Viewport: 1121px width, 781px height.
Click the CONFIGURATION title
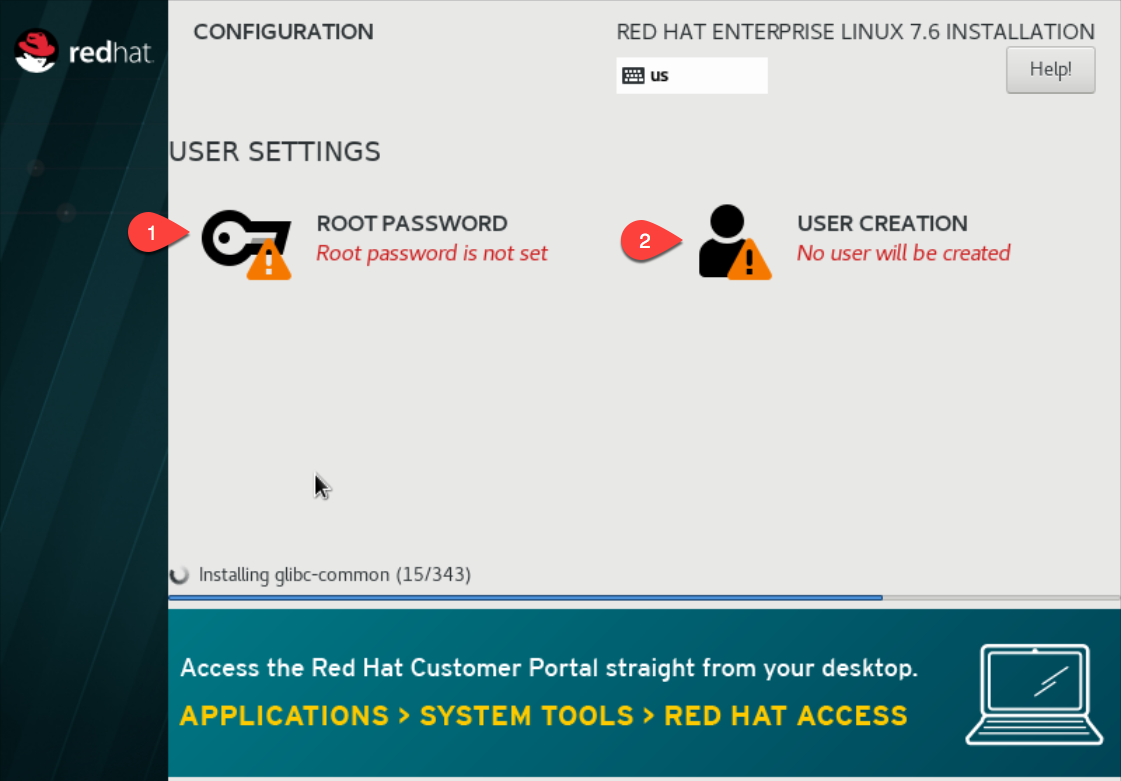(283, 31)
